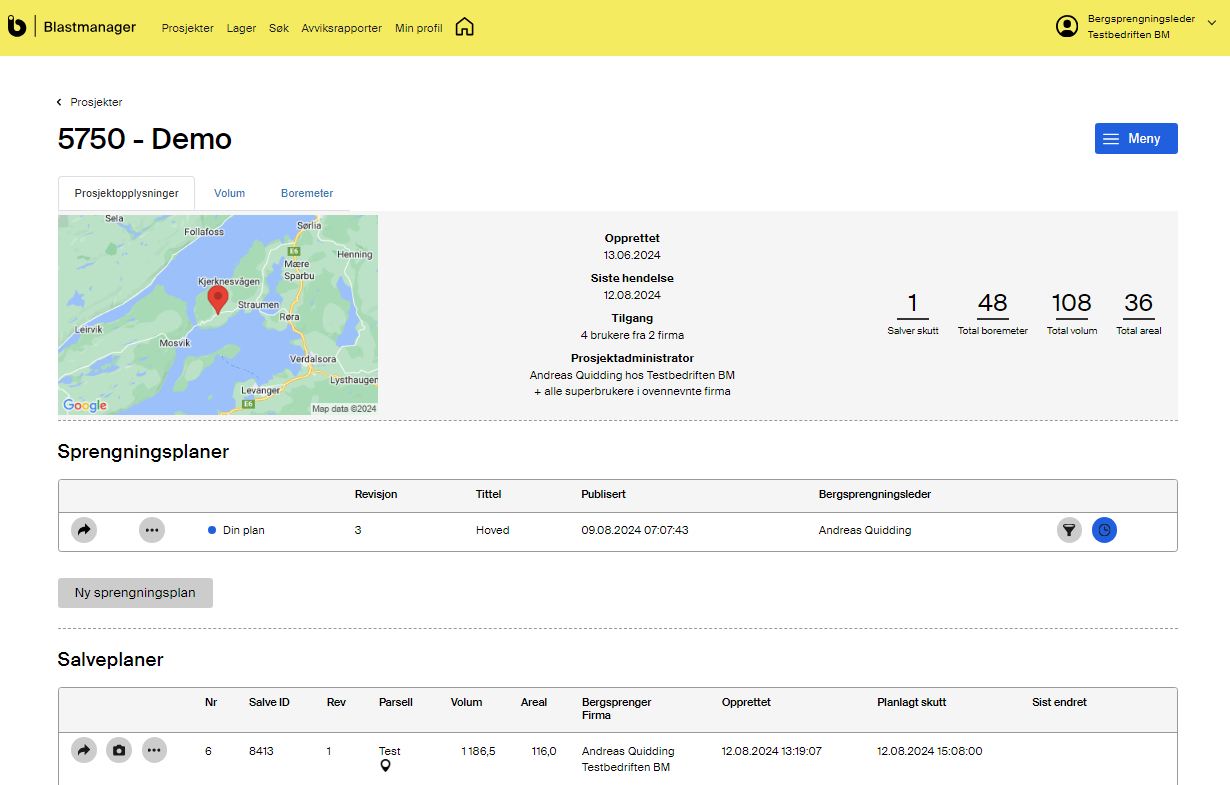1230x785 pixels.
Task: Click the Ny sprengningsplan button
Action: (135, 593)
